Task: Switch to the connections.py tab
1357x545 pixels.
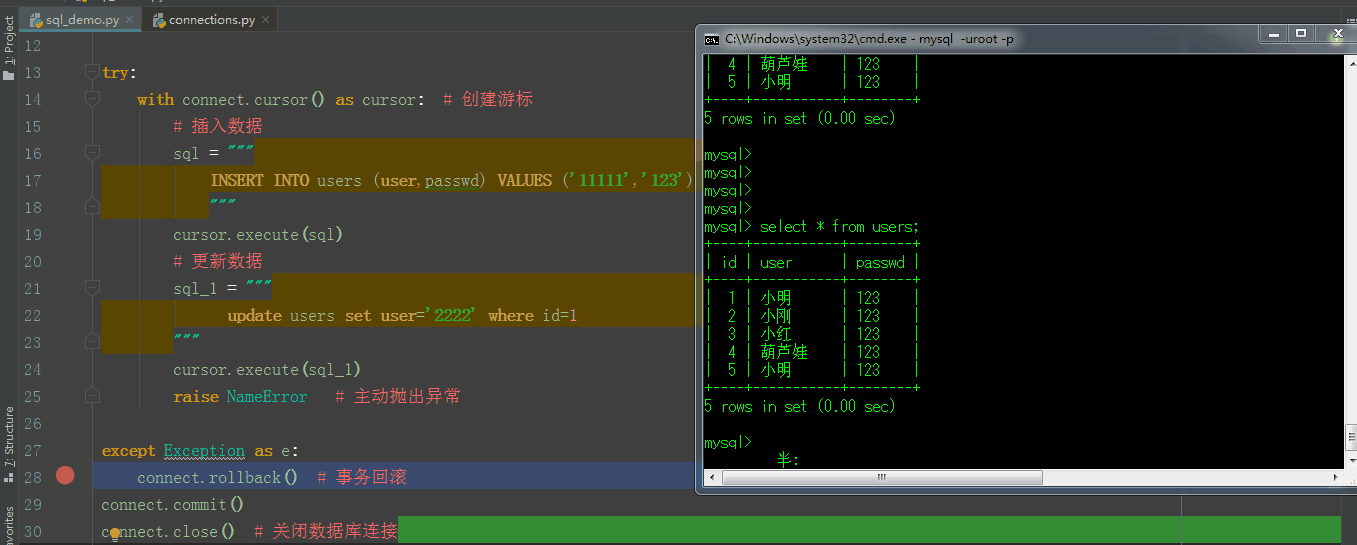Action: point(211,20)
